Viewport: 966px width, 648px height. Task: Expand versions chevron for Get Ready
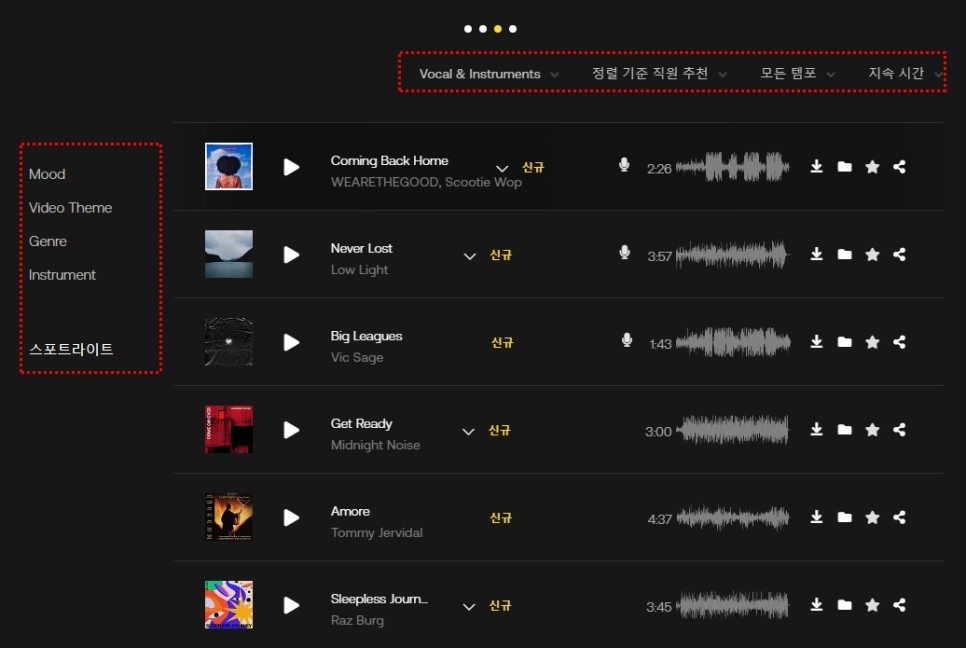468,432
